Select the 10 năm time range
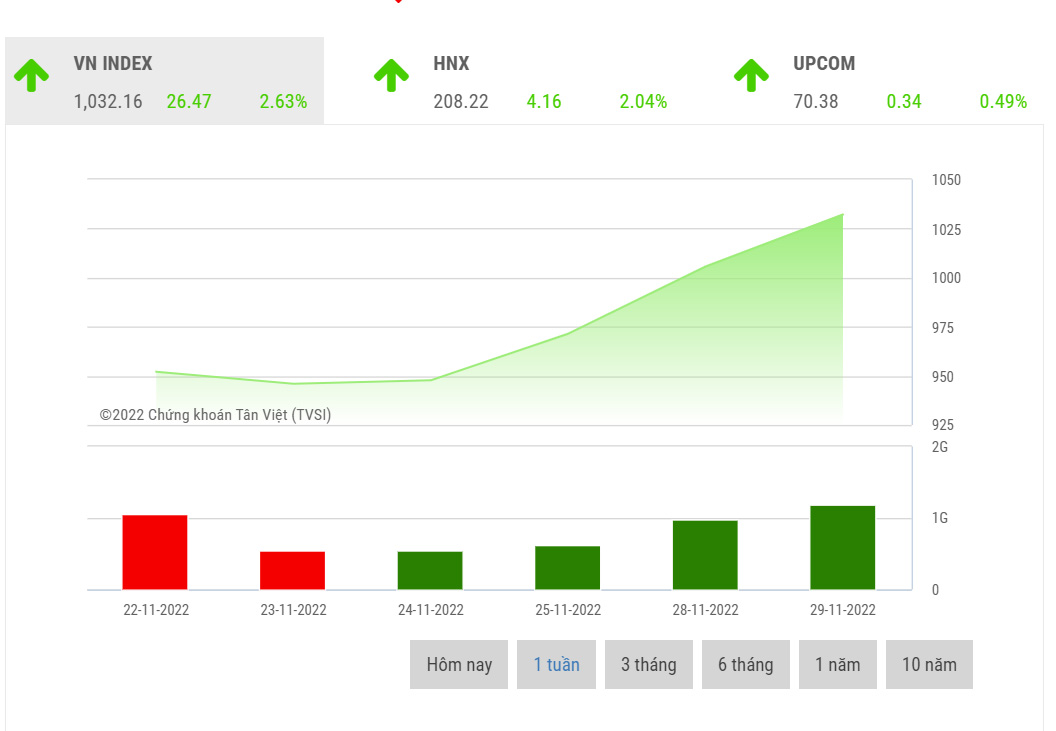Image resolution: width=1056 pixels, height=731 pixels. [929, 665]
